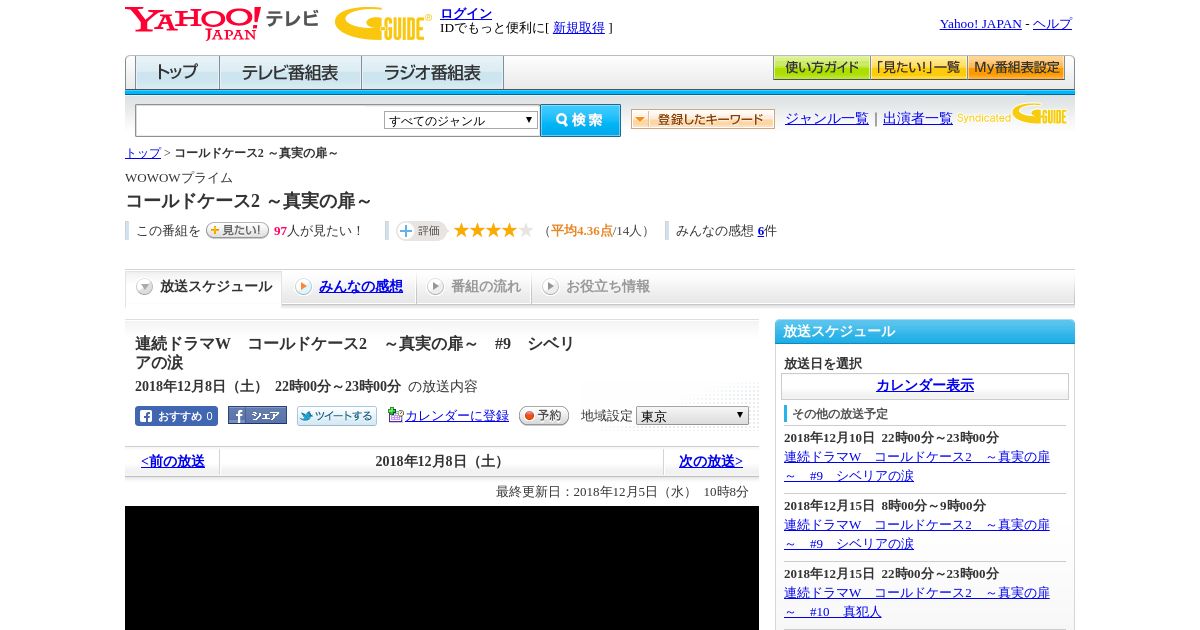
Task: Click the カレンダーに登録 link
Action: [457, 416]
